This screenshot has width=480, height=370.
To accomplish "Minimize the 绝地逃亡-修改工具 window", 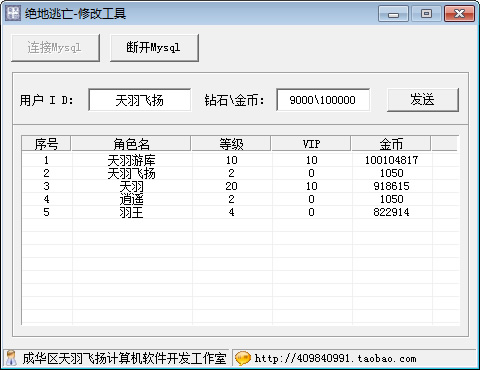I will coord(393,14).
